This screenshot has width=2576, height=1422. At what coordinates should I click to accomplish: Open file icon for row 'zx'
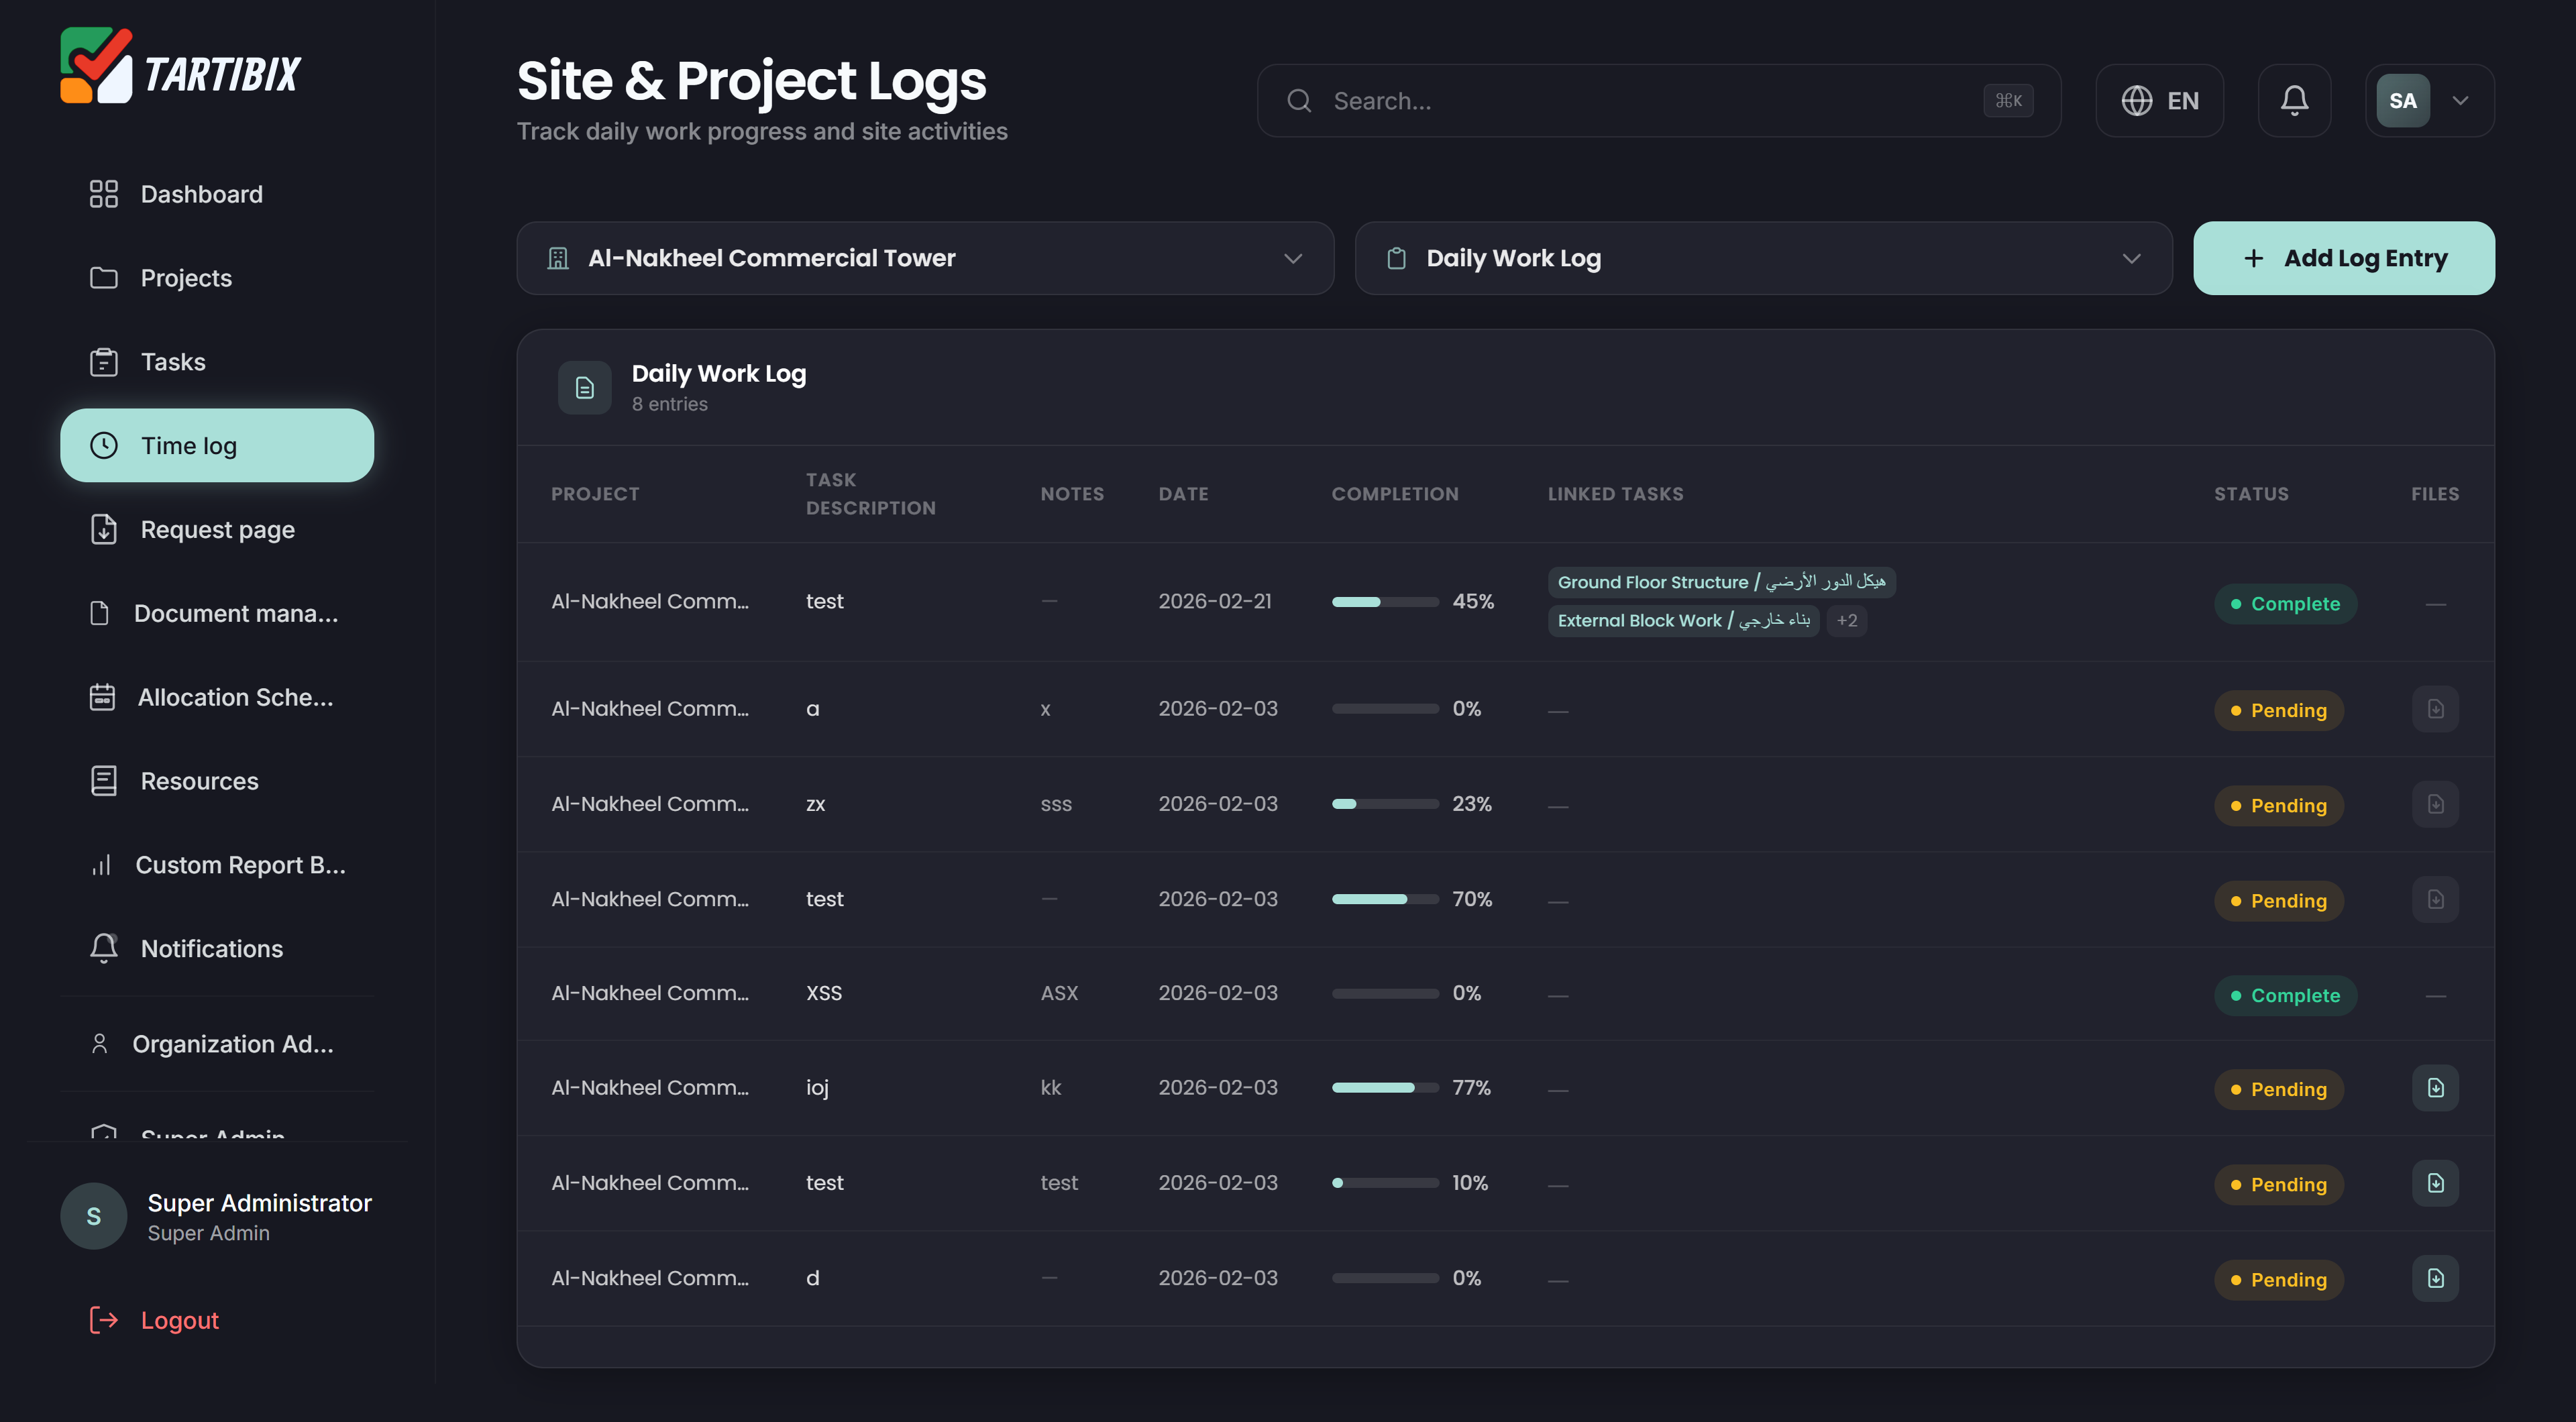2435,804
